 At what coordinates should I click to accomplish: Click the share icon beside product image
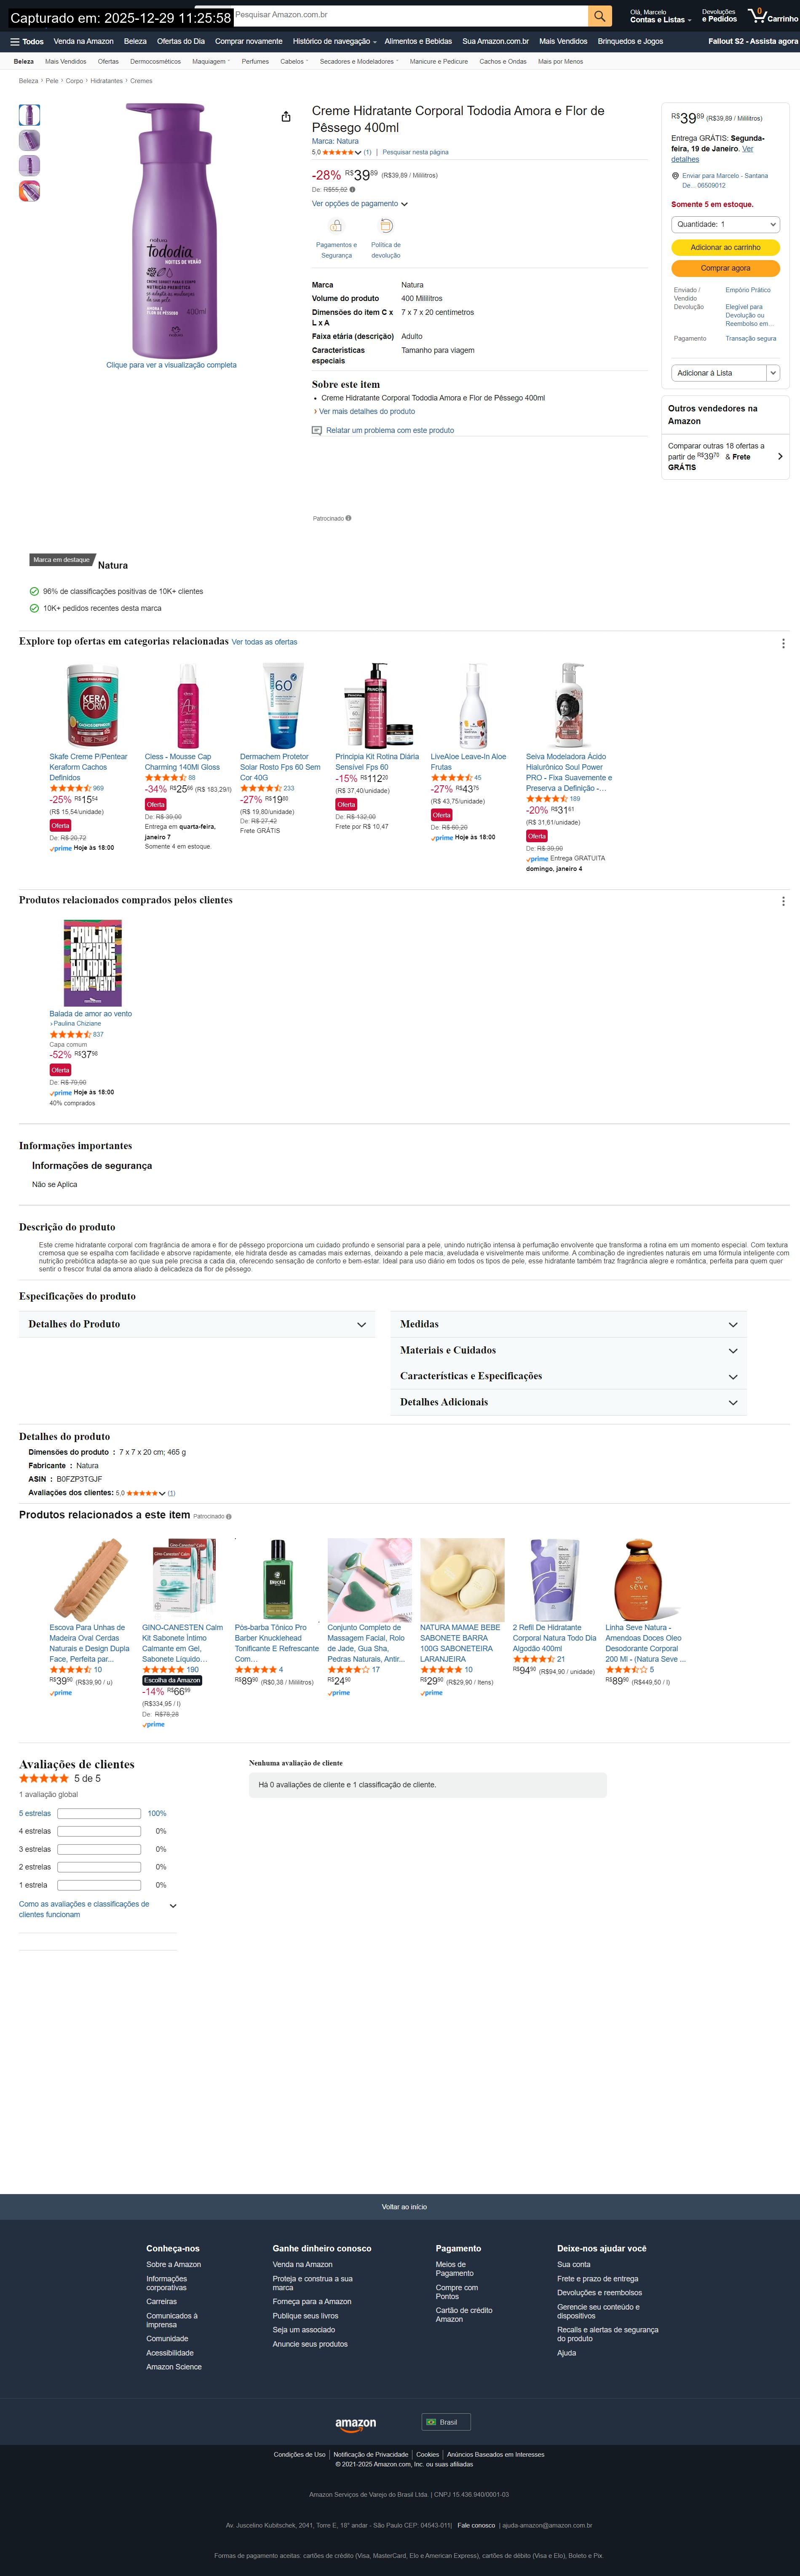[286, 117]
